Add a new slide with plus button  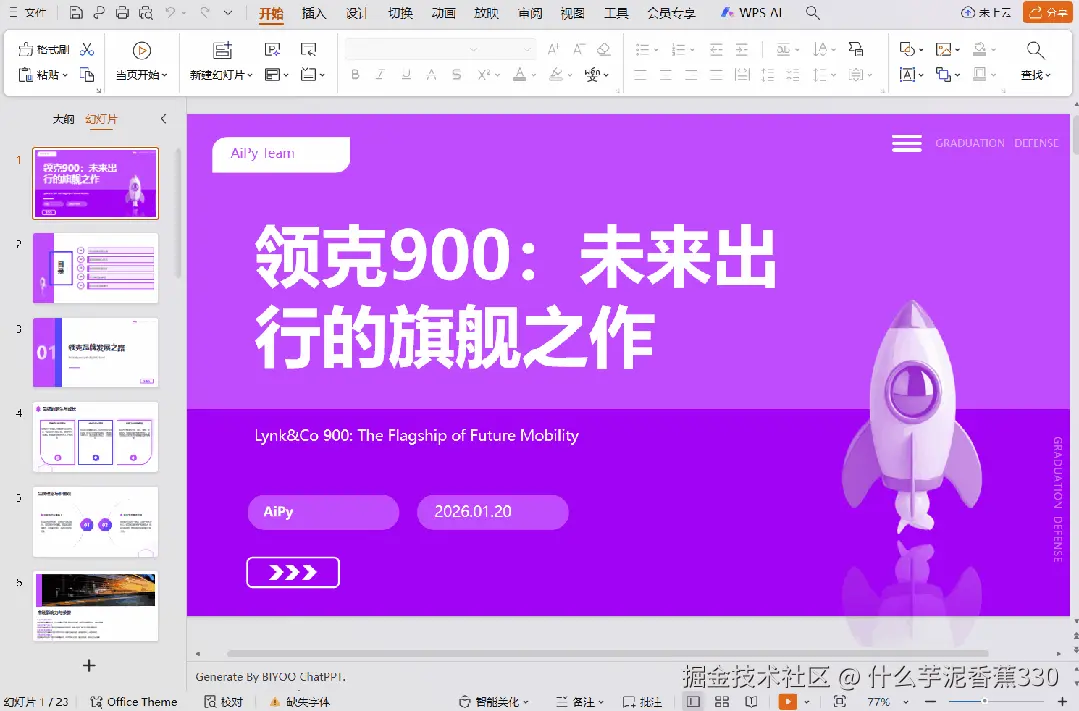(89, 666)
